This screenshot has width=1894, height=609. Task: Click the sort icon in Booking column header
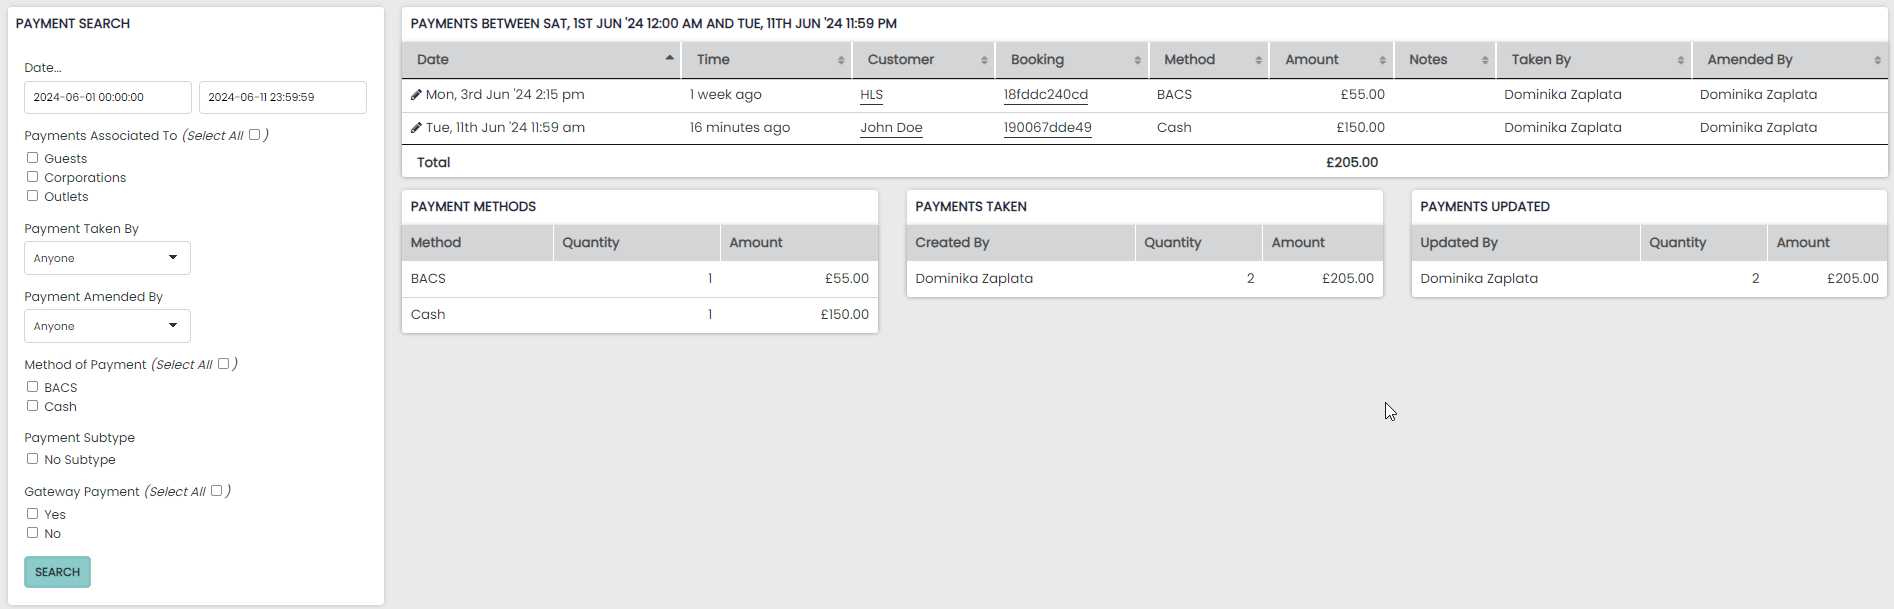[x=1137, y=60]
